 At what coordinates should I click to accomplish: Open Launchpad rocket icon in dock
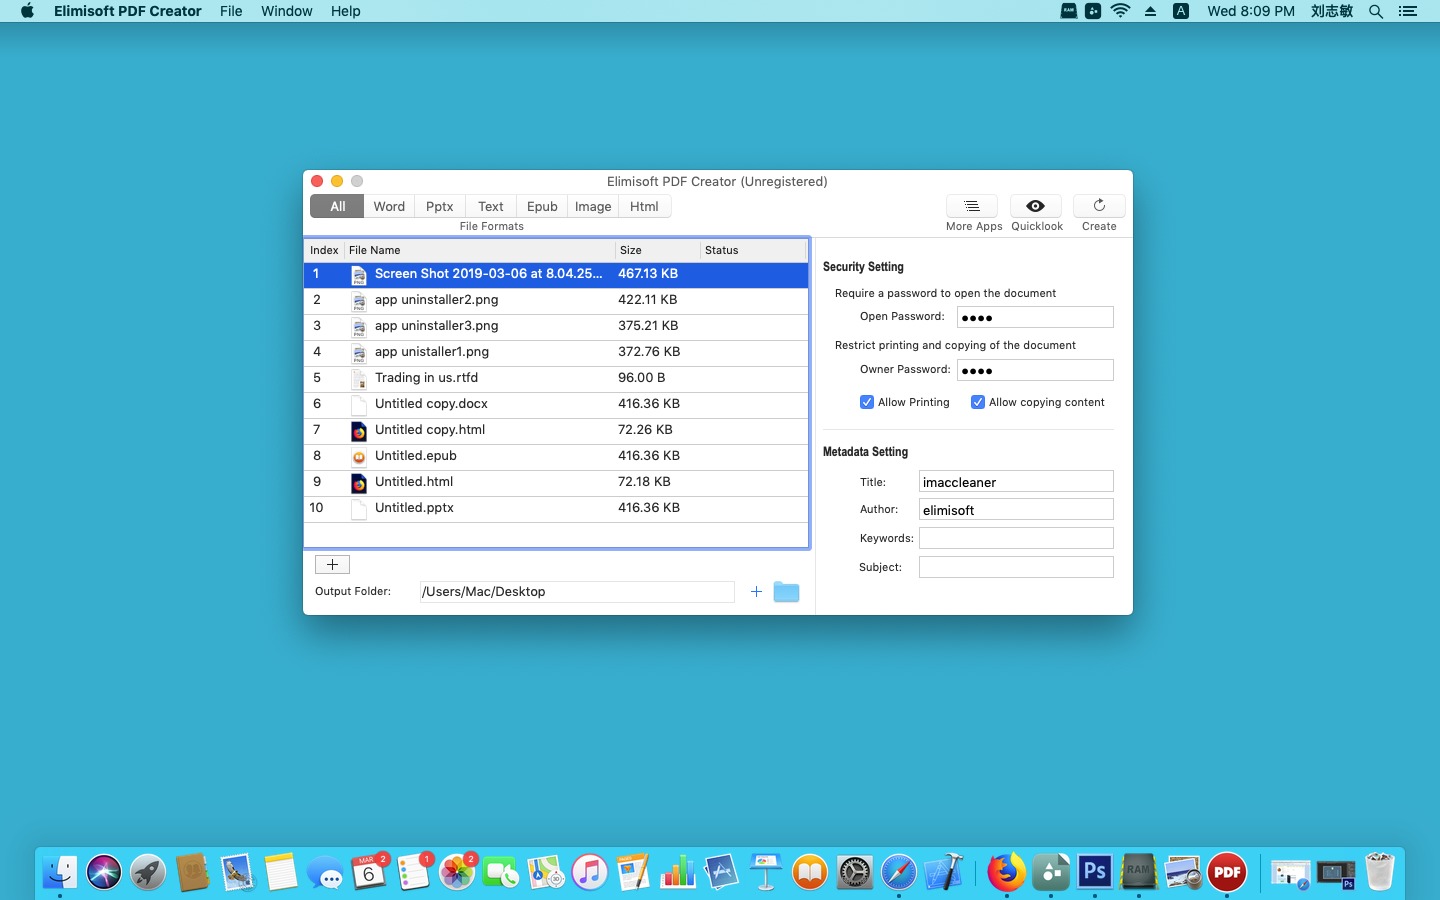click(x=148, y=872)
